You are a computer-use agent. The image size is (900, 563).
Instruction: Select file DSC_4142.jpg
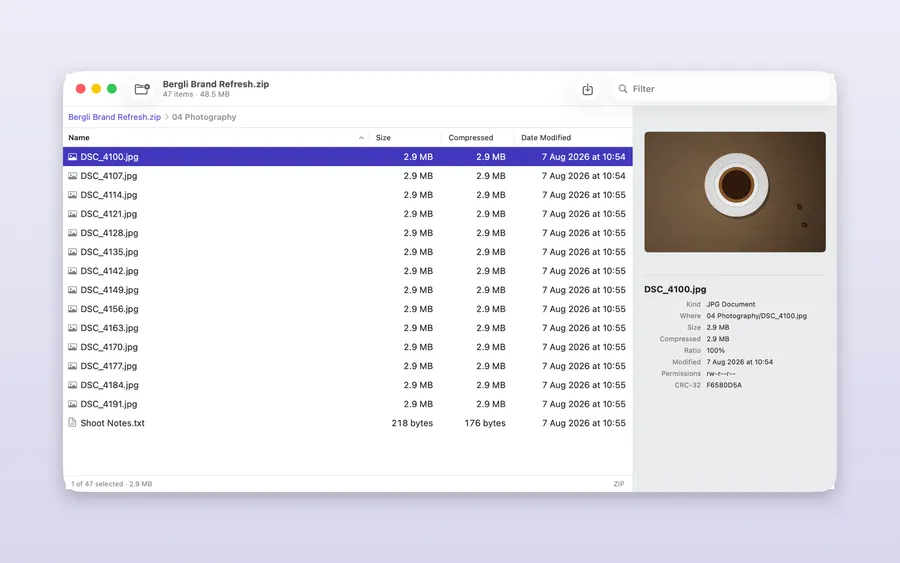point(348,270)
